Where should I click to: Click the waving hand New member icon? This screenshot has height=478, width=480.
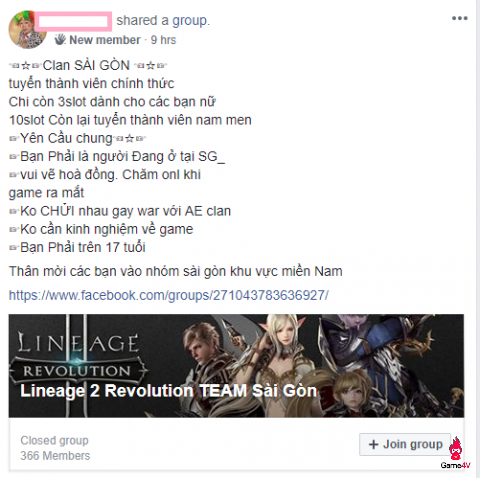click(60, 40)
